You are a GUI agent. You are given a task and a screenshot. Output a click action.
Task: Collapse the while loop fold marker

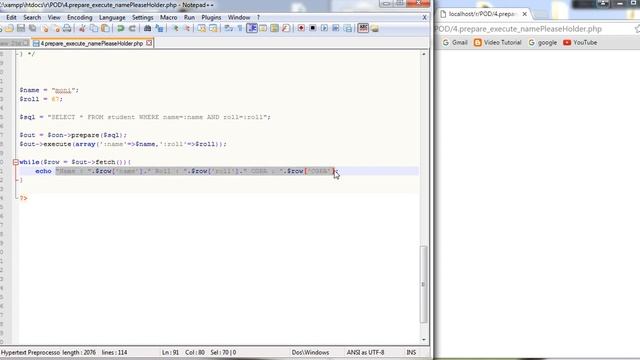pos(16,162)
